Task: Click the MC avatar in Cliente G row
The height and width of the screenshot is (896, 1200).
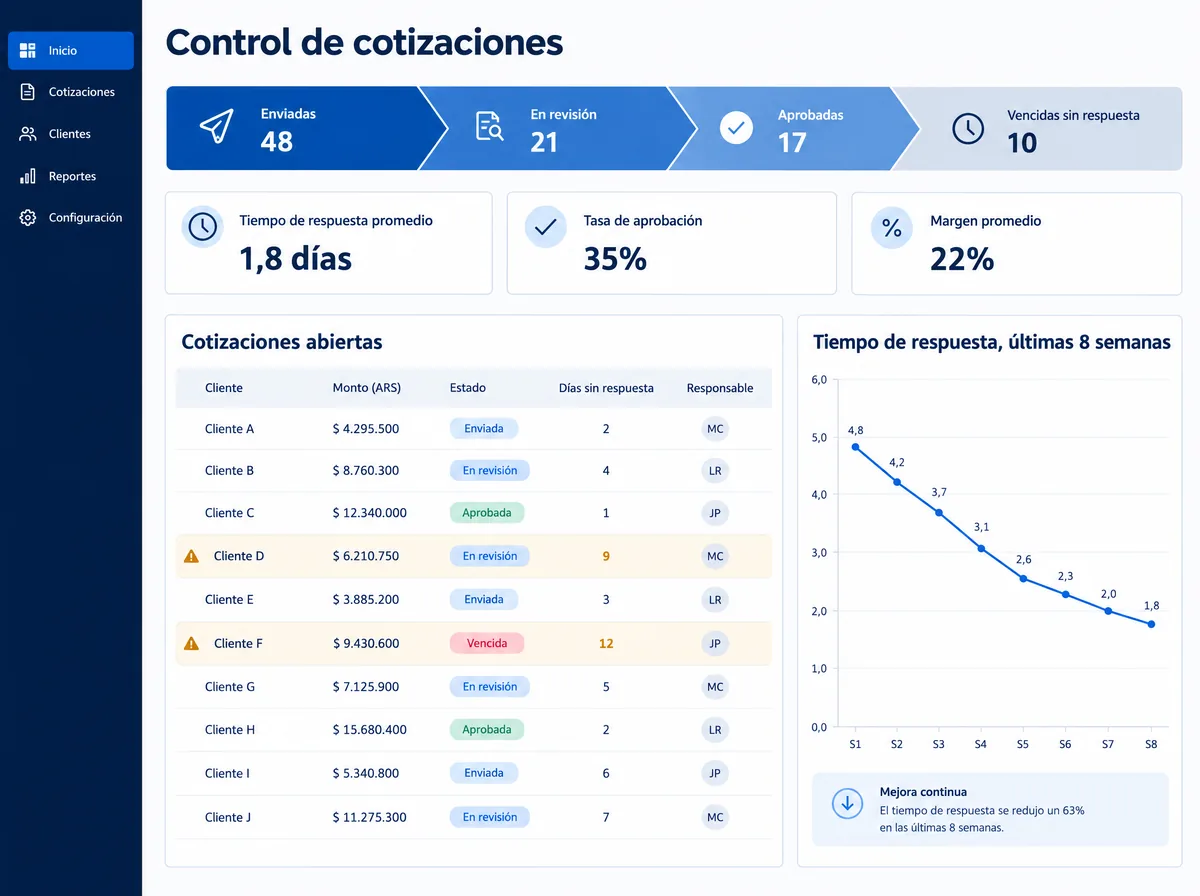Action: (x=715, y=687)
